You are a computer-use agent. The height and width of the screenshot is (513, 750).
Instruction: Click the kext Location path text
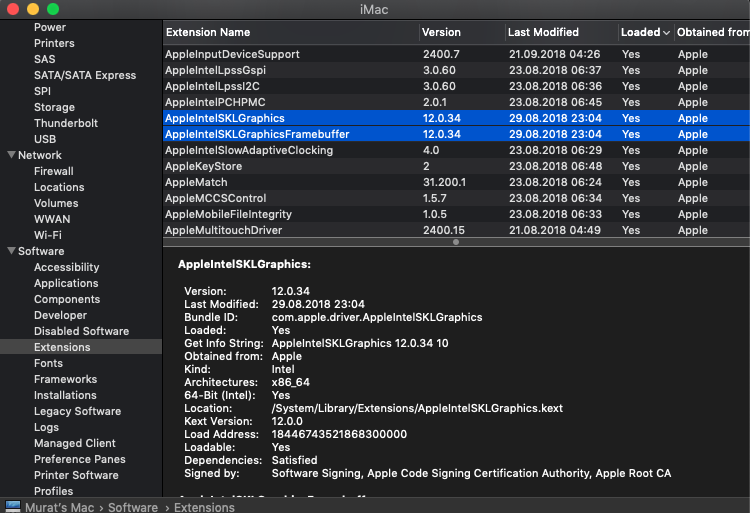[x=417, y=408]
